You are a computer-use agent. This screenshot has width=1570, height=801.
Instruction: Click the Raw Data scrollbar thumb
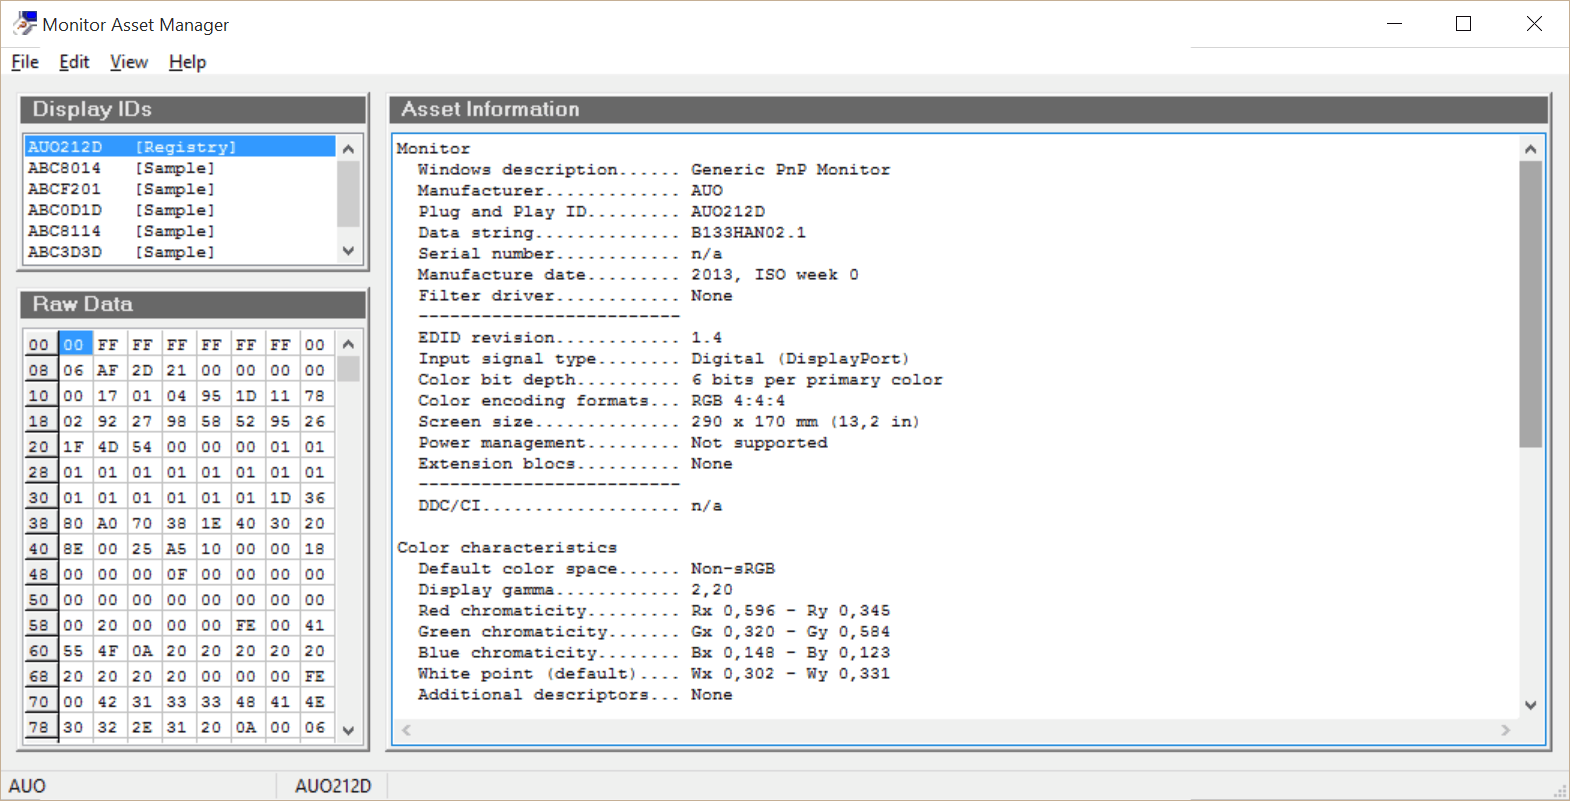coord(348,369)
